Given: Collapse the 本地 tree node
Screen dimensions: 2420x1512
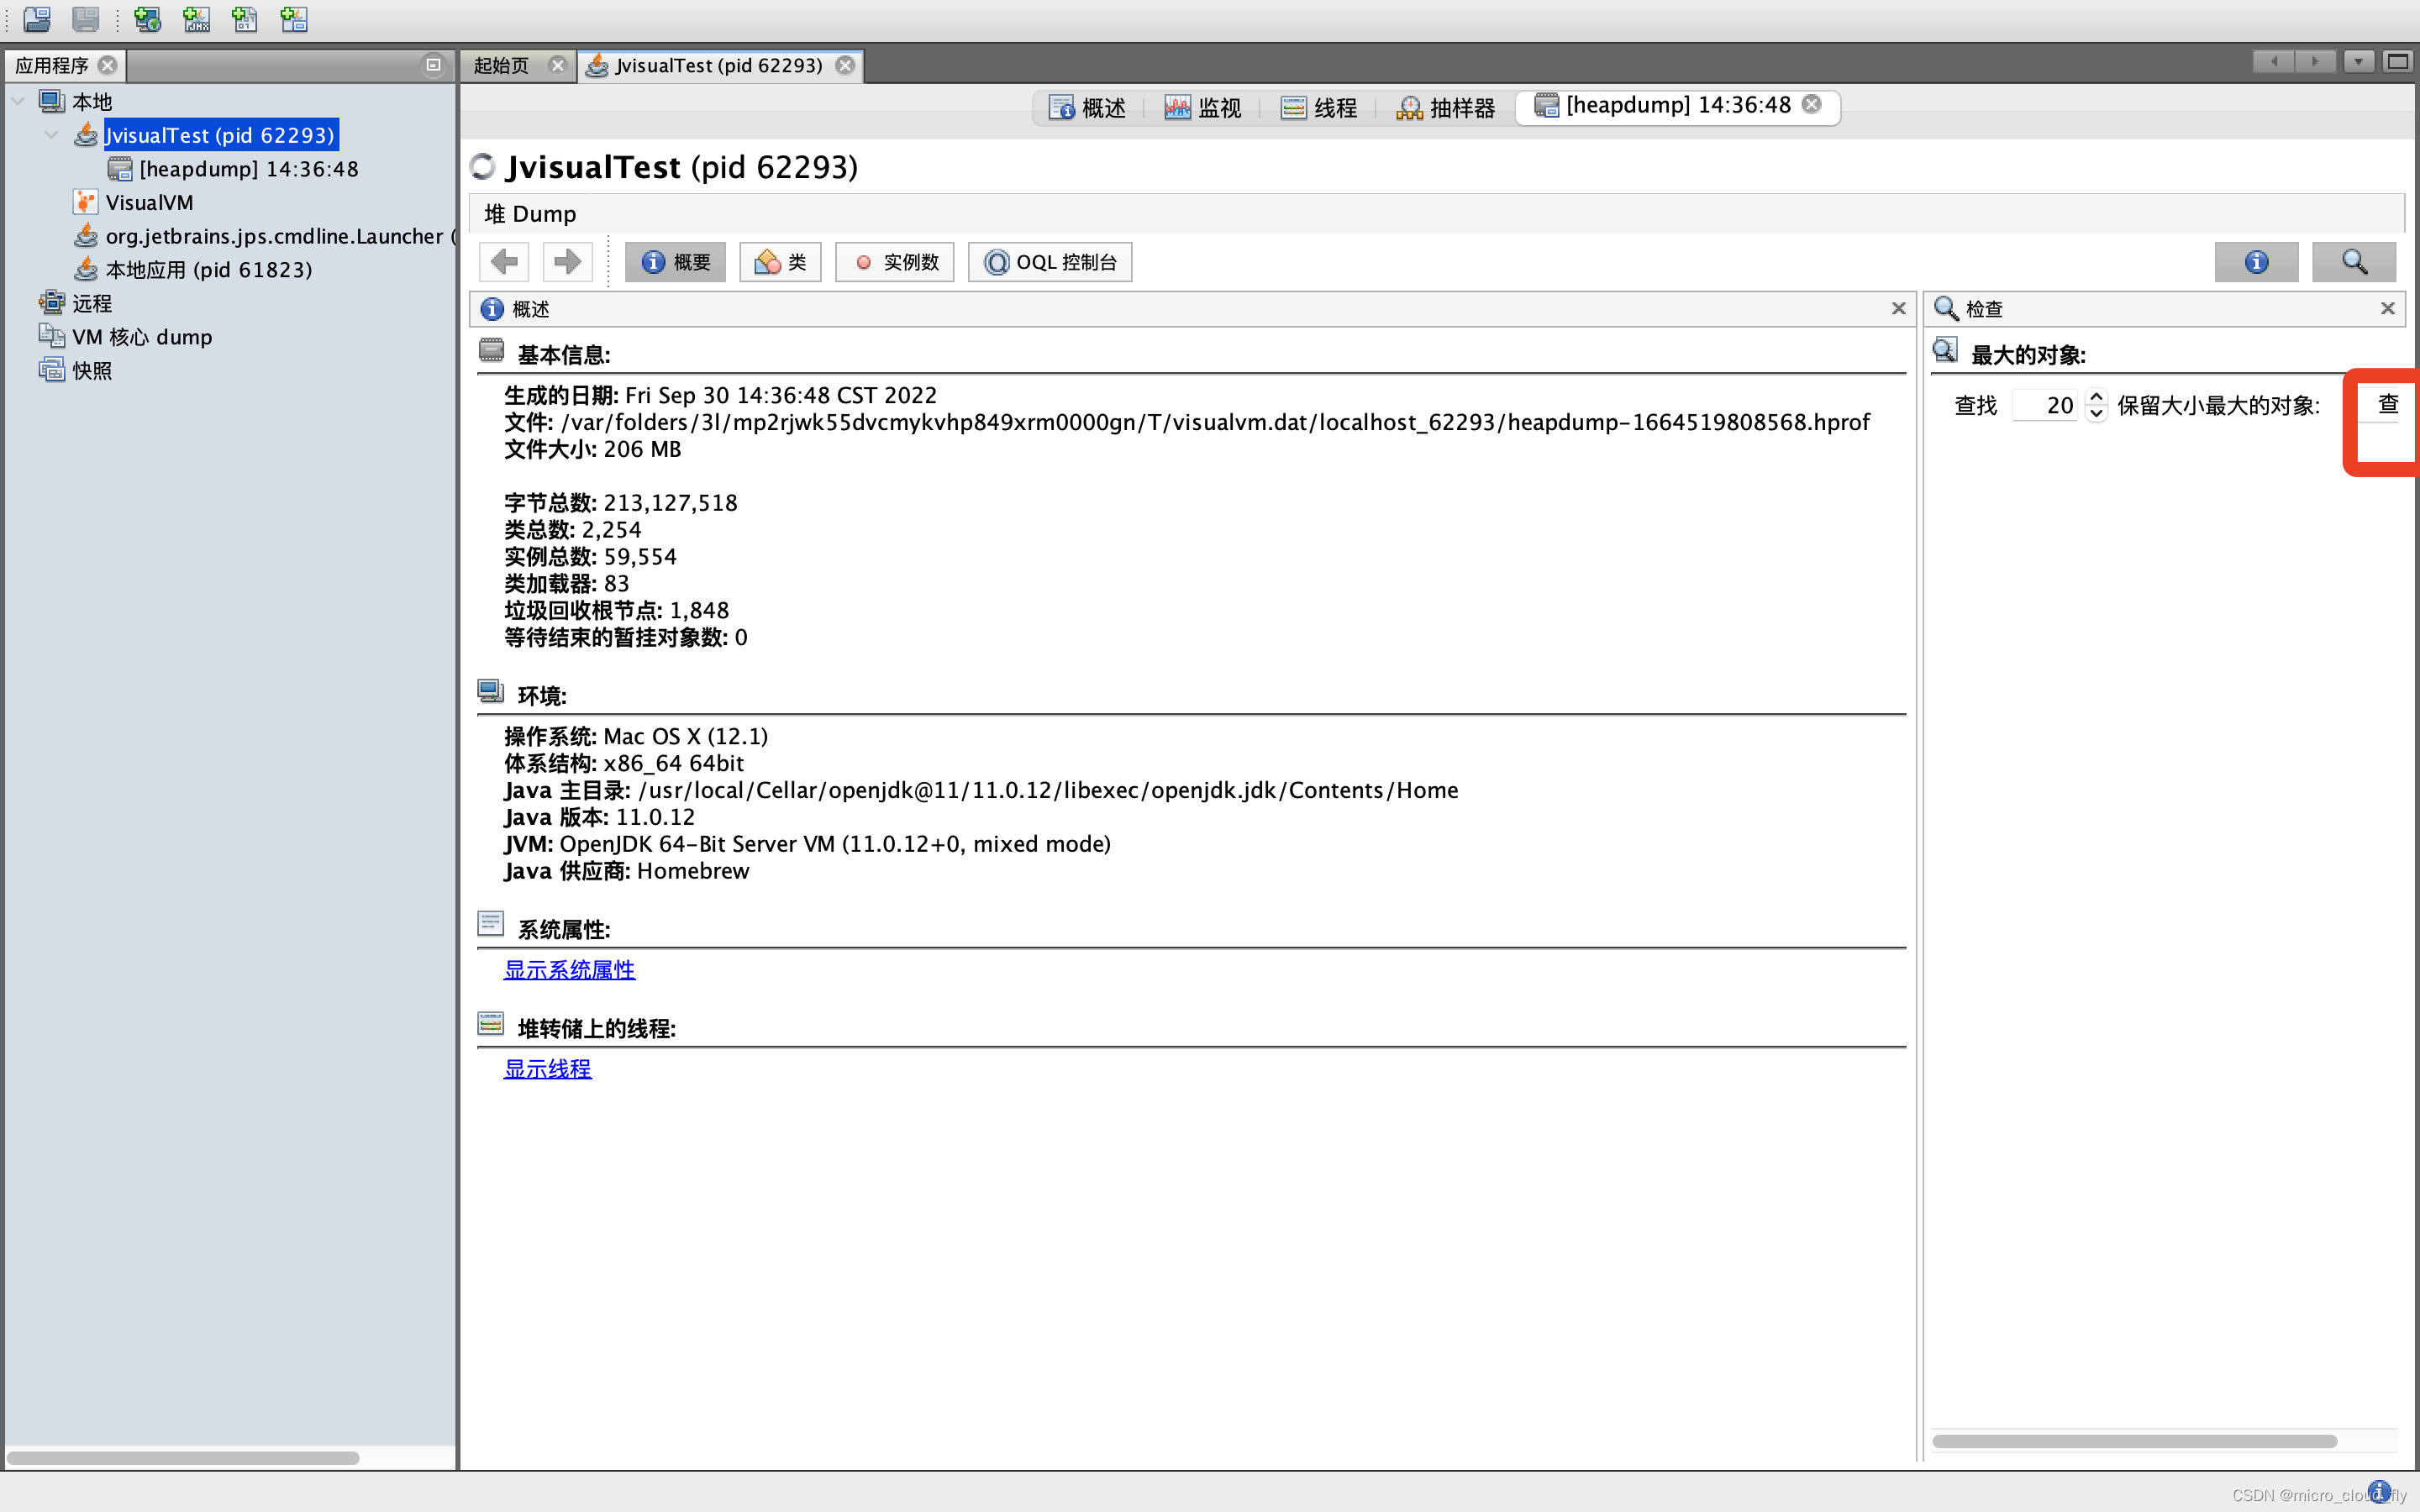Looking at the screenshot, I should coord(18,101).
